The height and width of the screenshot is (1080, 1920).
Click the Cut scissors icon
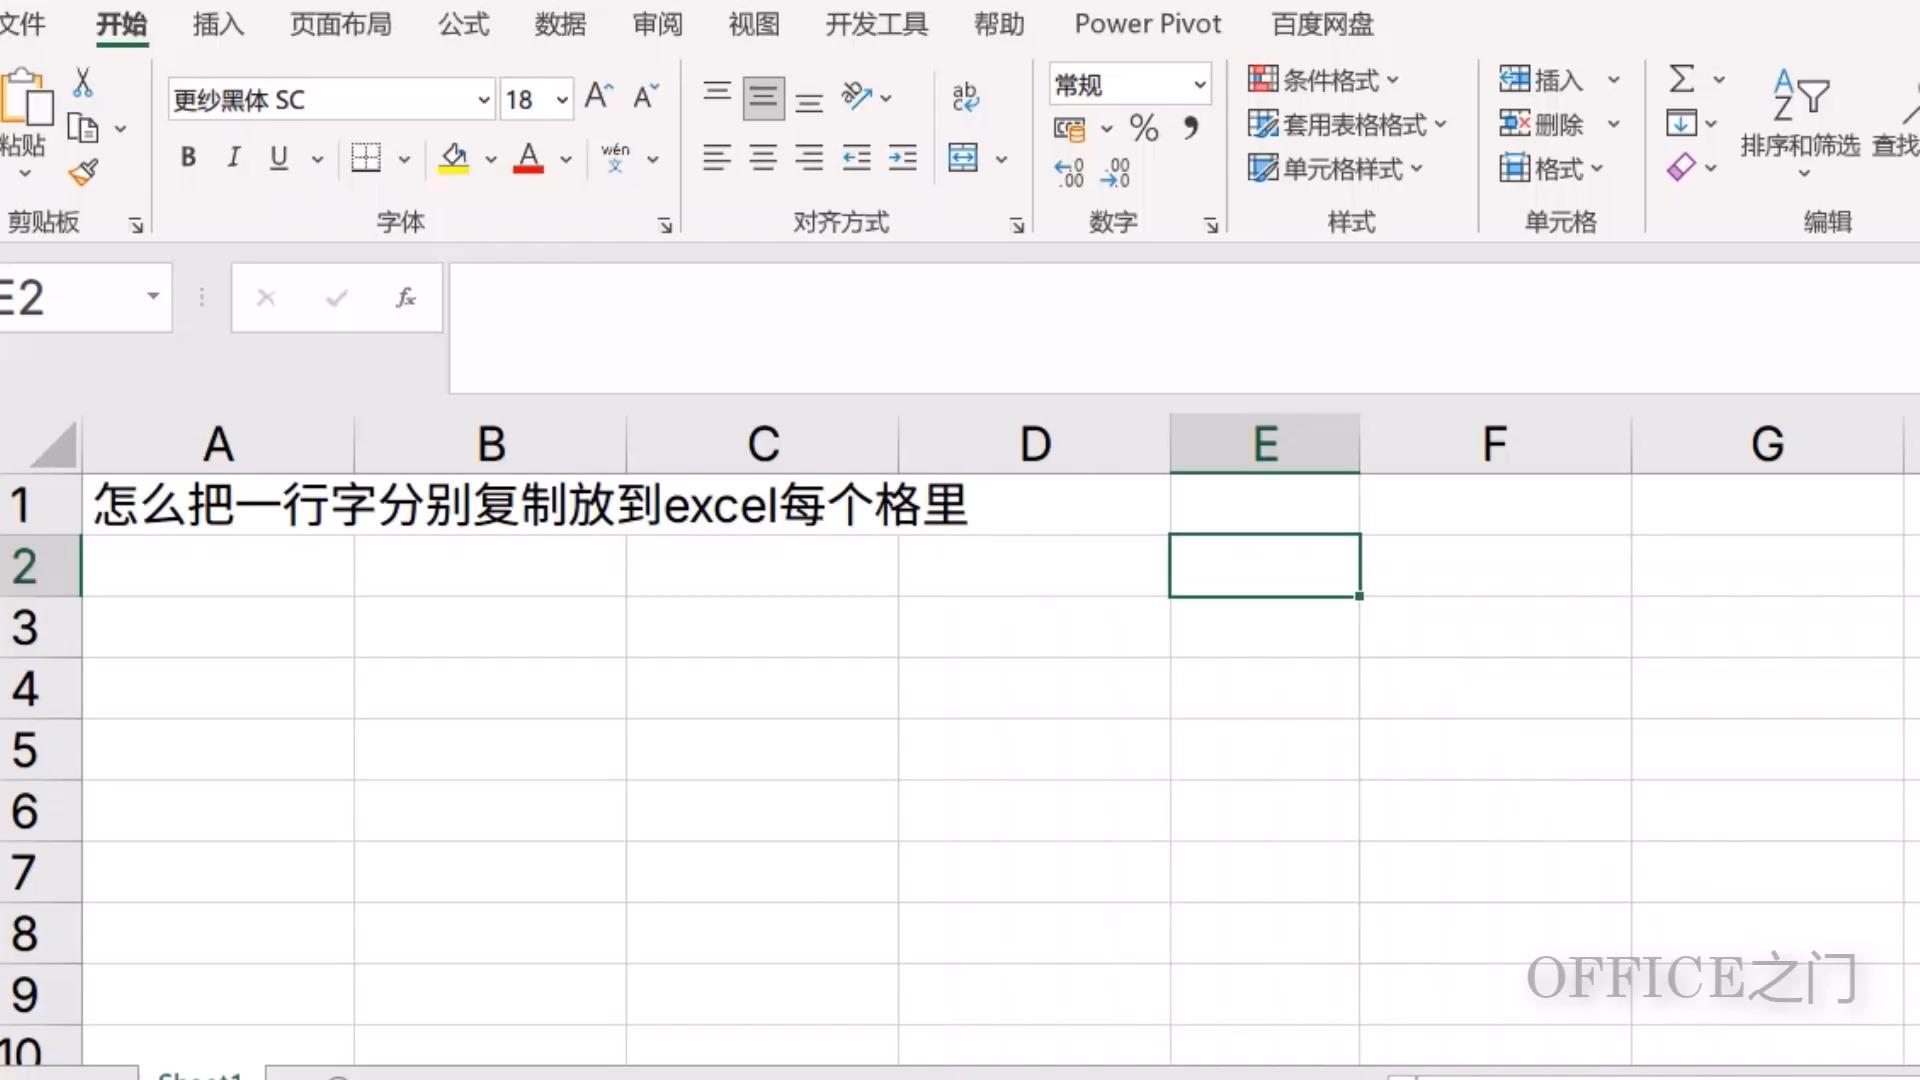pyautogui.click(x=83, y=83)
